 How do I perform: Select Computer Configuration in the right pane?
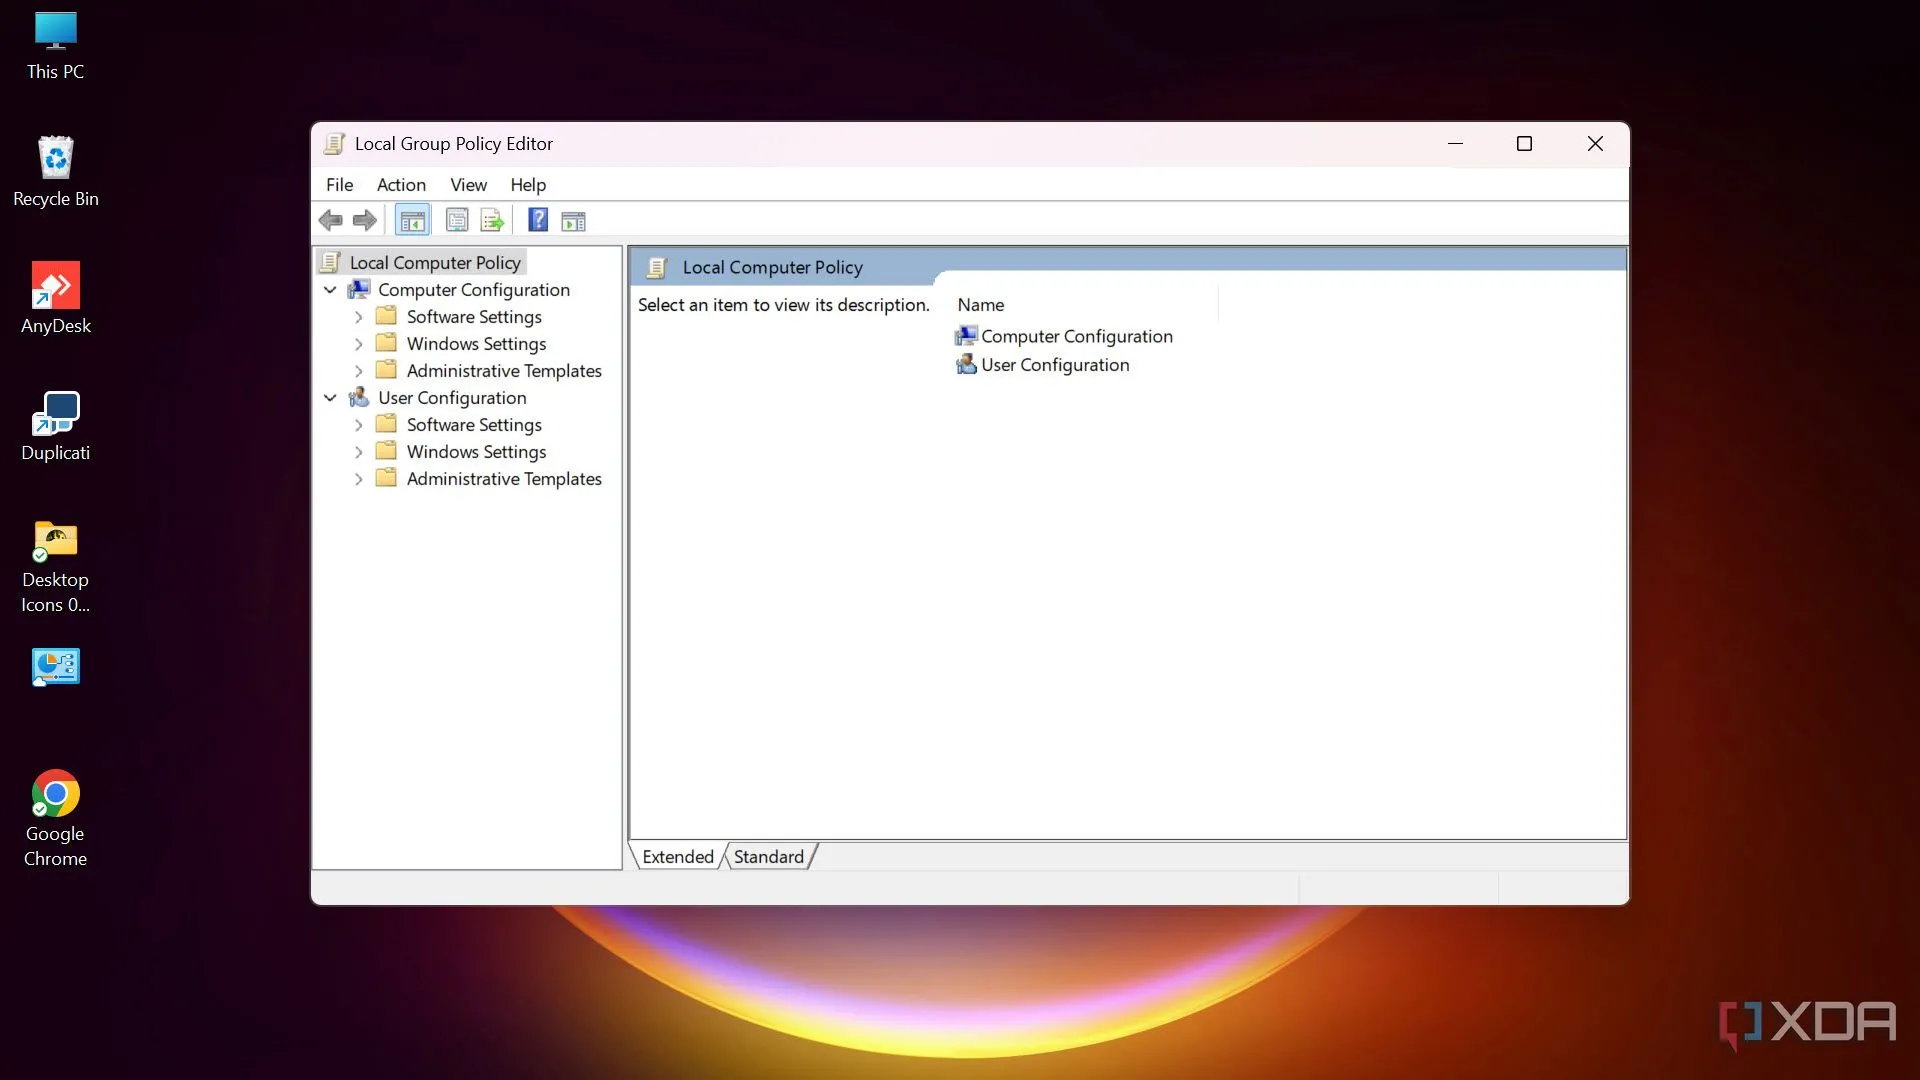click(x=1076, y=337)
